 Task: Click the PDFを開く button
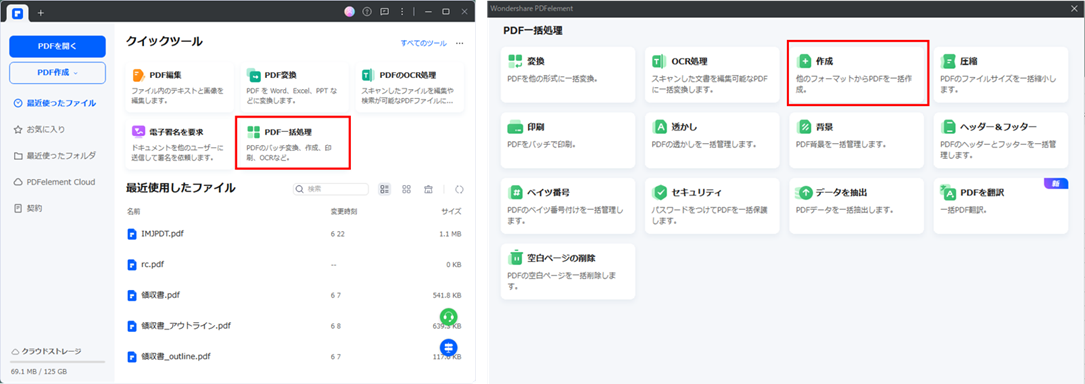tap(57, 46)
